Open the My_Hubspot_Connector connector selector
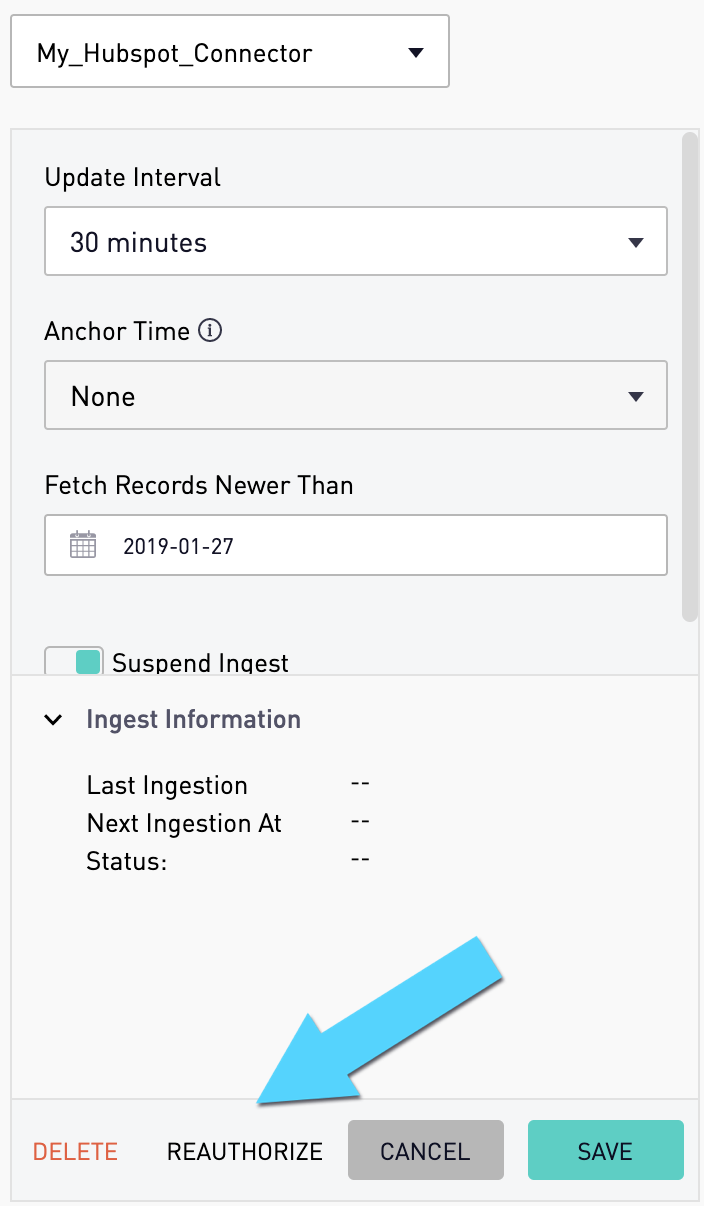Image resolution: width=704 pixels, height=1206 pixels. [x=230, y=51]
